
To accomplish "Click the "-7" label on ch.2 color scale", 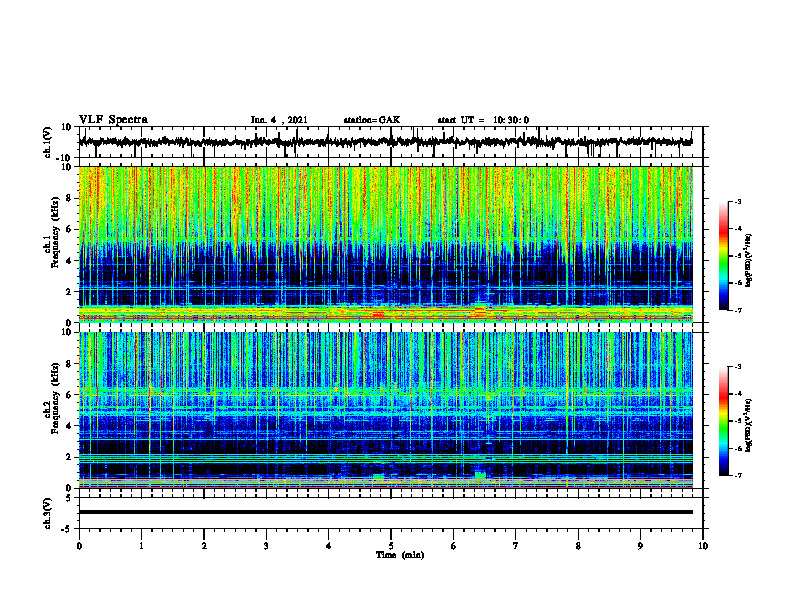I will [737, 476].
